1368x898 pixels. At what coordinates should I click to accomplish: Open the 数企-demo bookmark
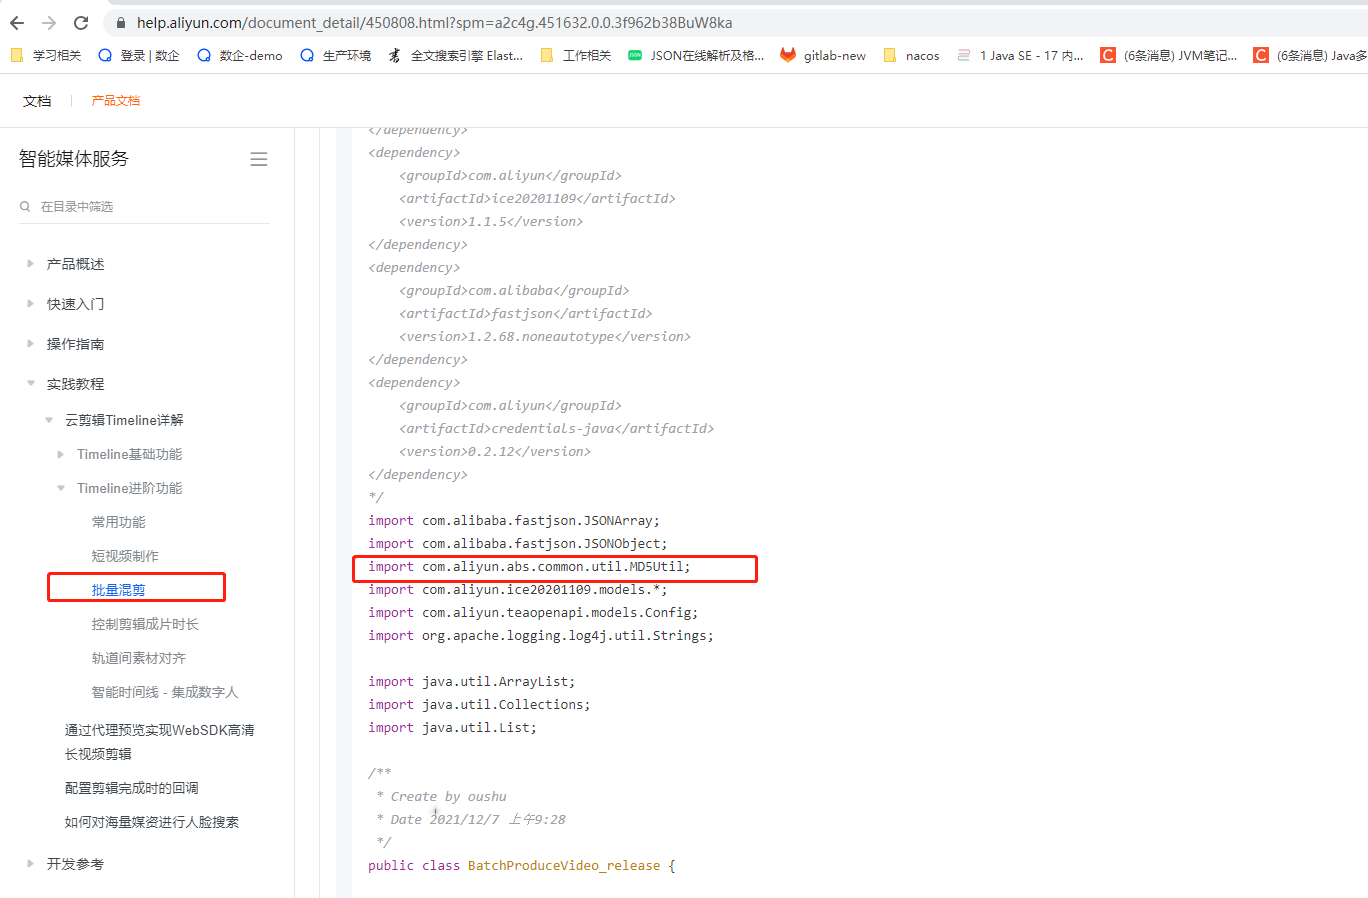point(240,55)
